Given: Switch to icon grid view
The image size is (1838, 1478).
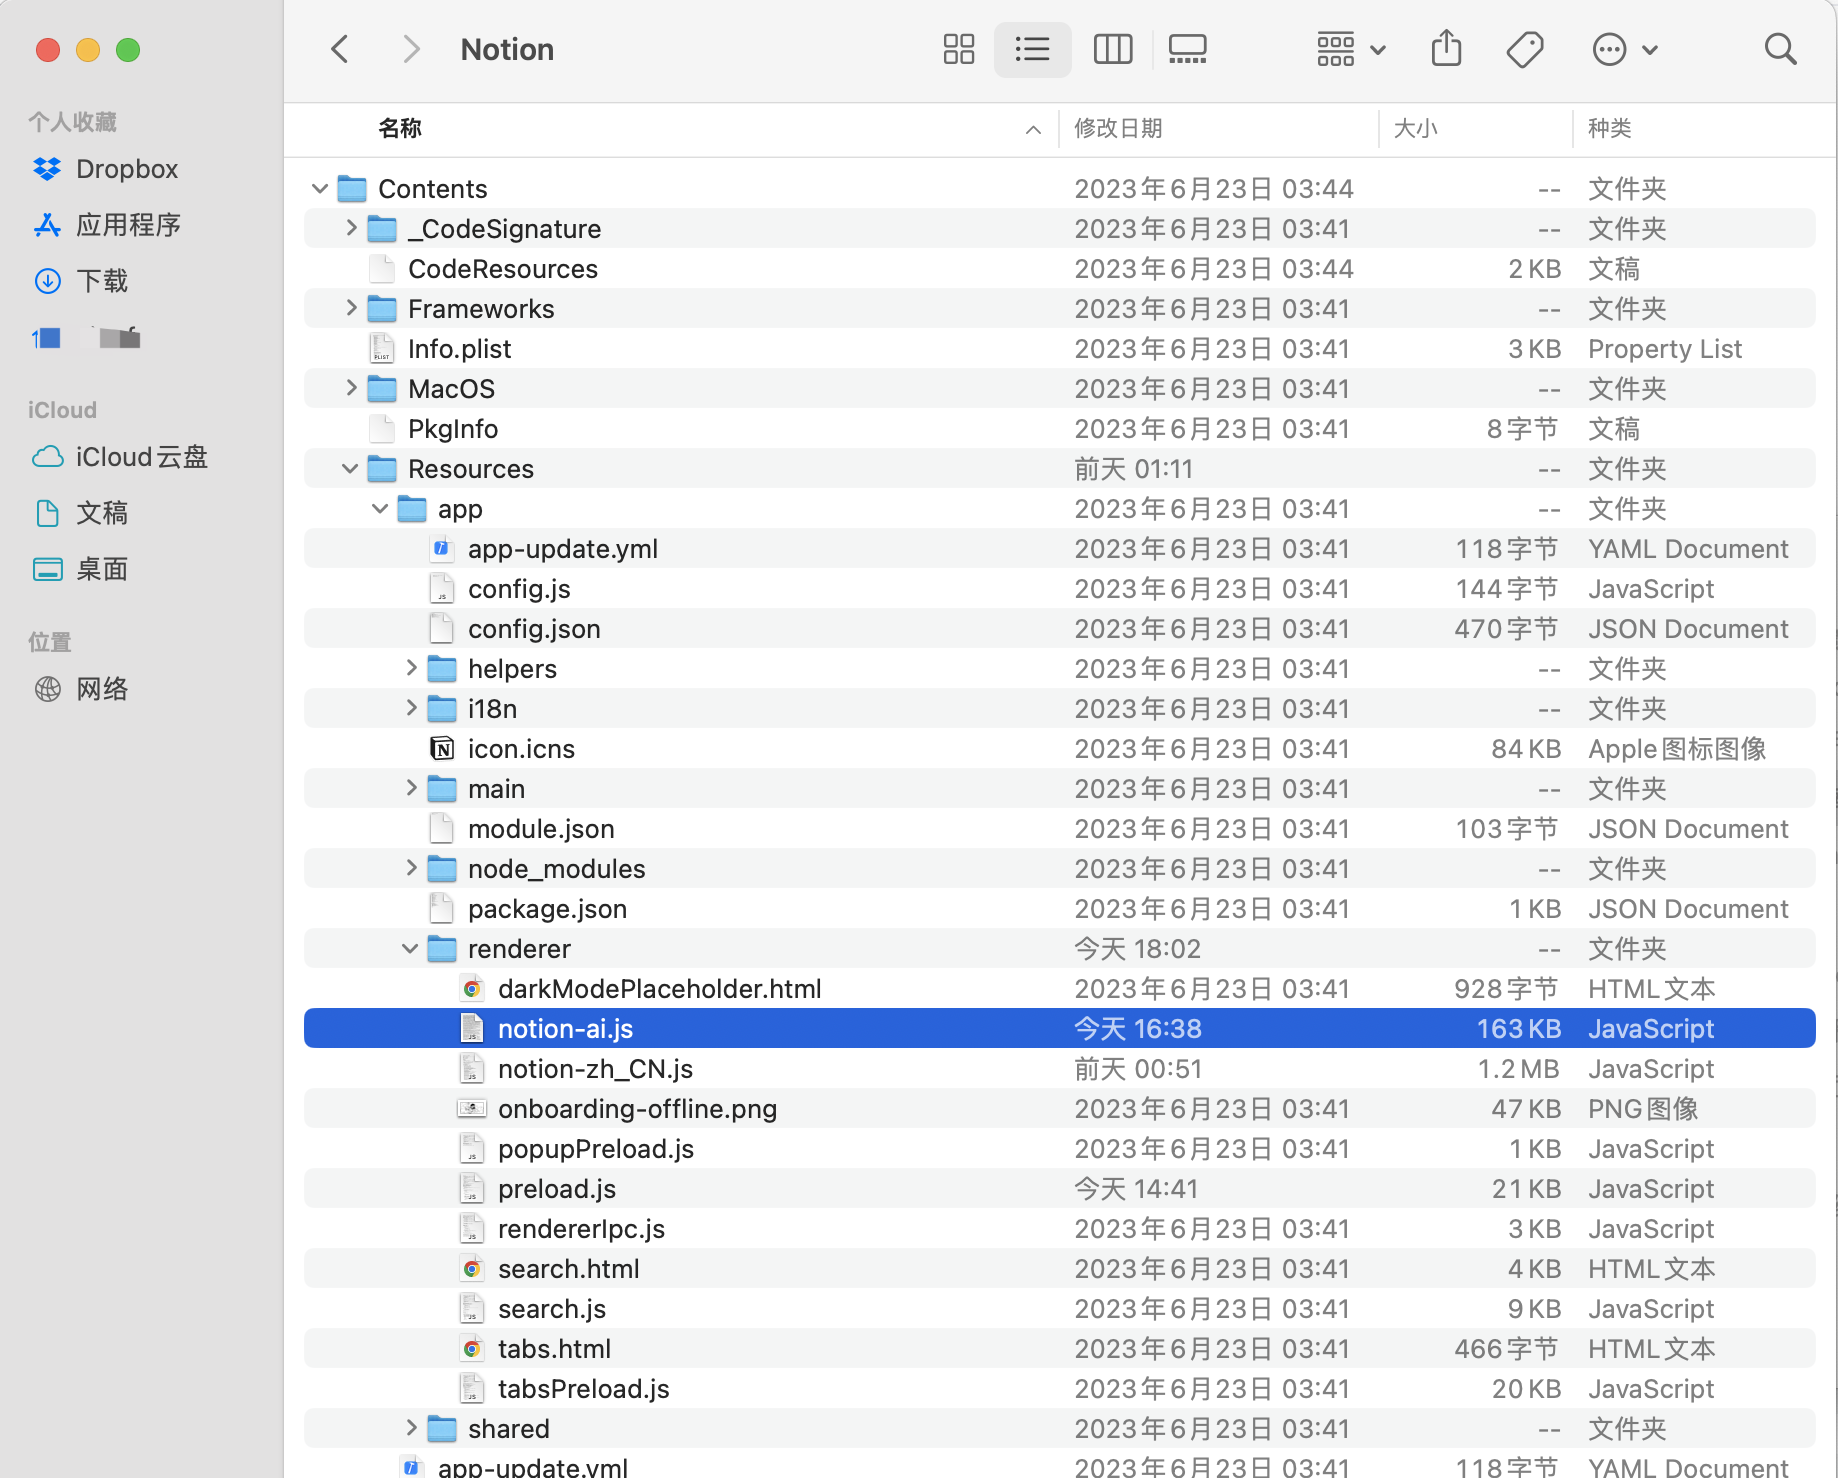Looking at the screenshot, I should click(958, 49).
